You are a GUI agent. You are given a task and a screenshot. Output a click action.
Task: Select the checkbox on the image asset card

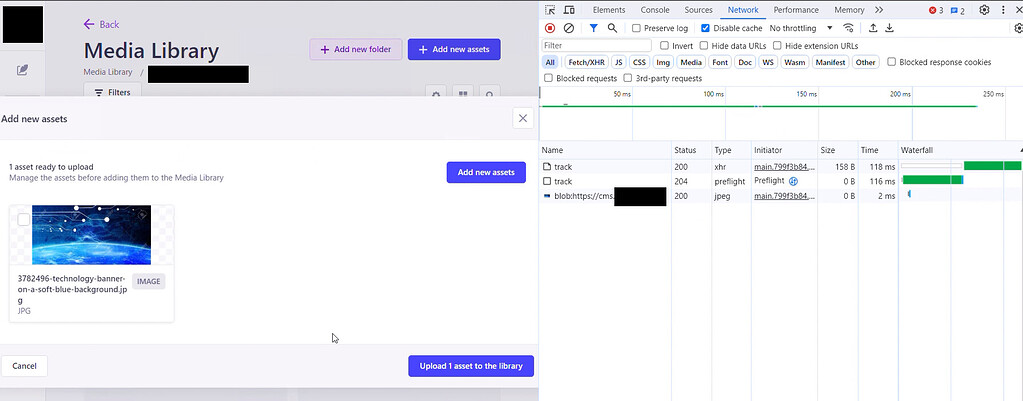coord(24,220)
